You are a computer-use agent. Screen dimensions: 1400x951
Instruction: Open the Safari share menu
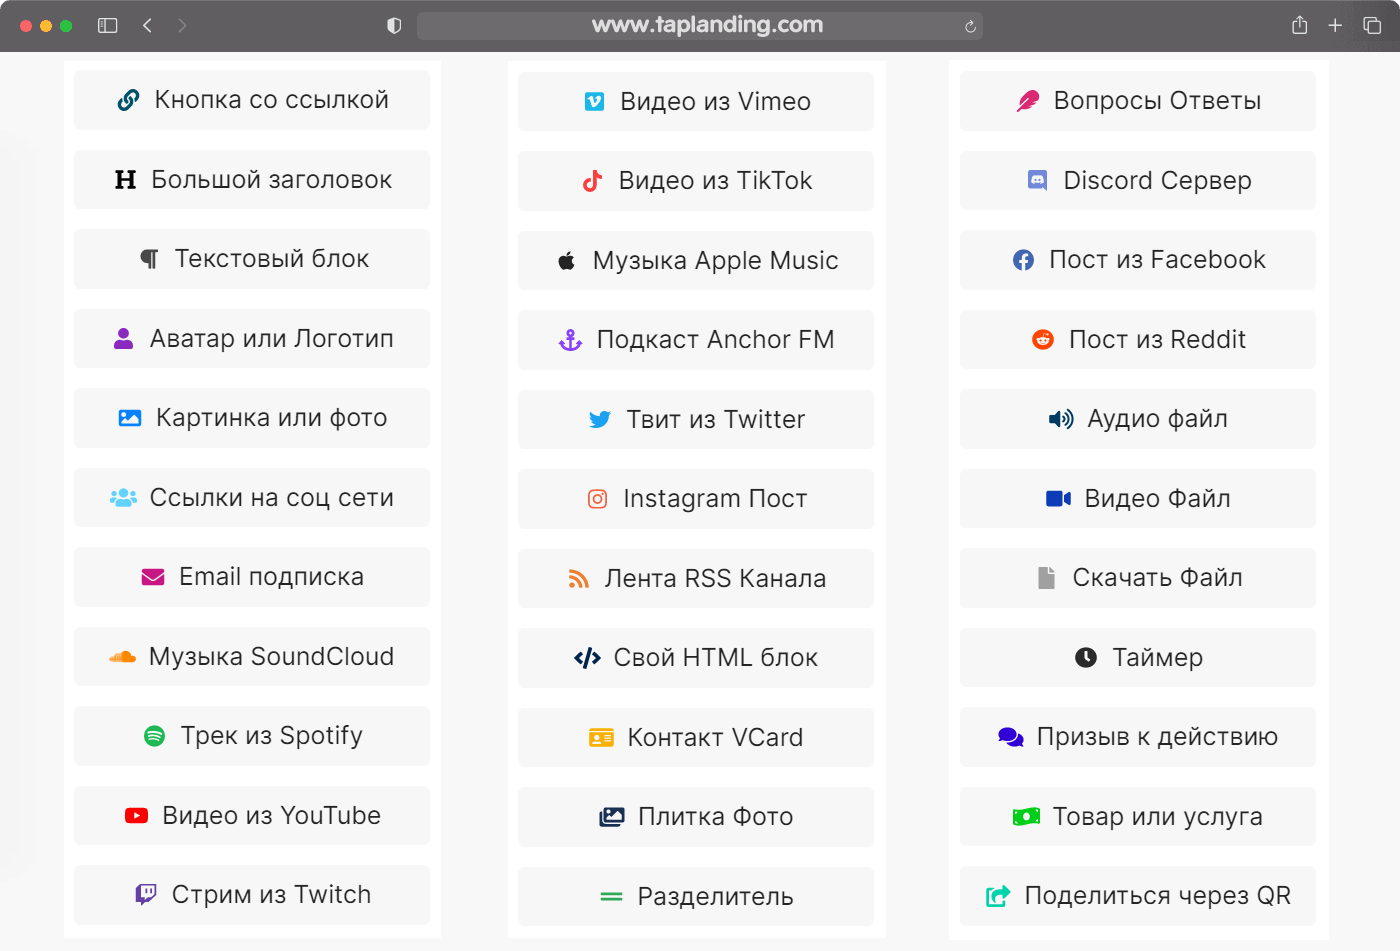tap(1299, 25)
